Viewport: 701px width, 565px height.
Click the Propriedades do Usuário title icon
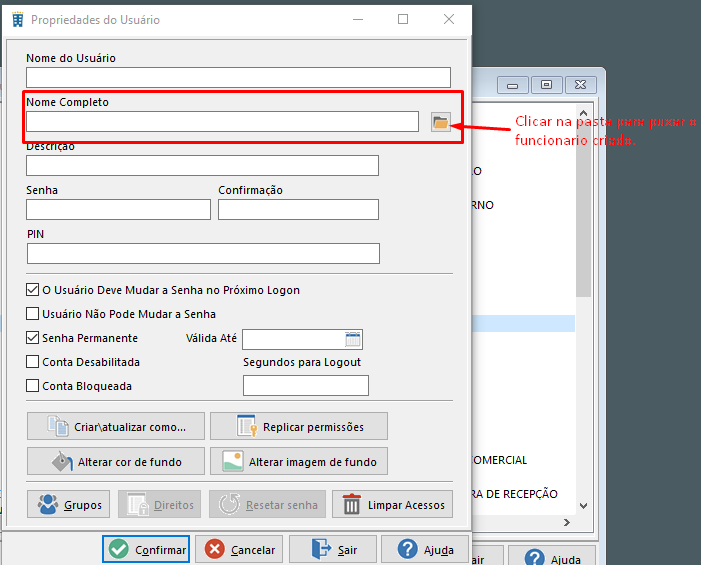coord(18,20)
